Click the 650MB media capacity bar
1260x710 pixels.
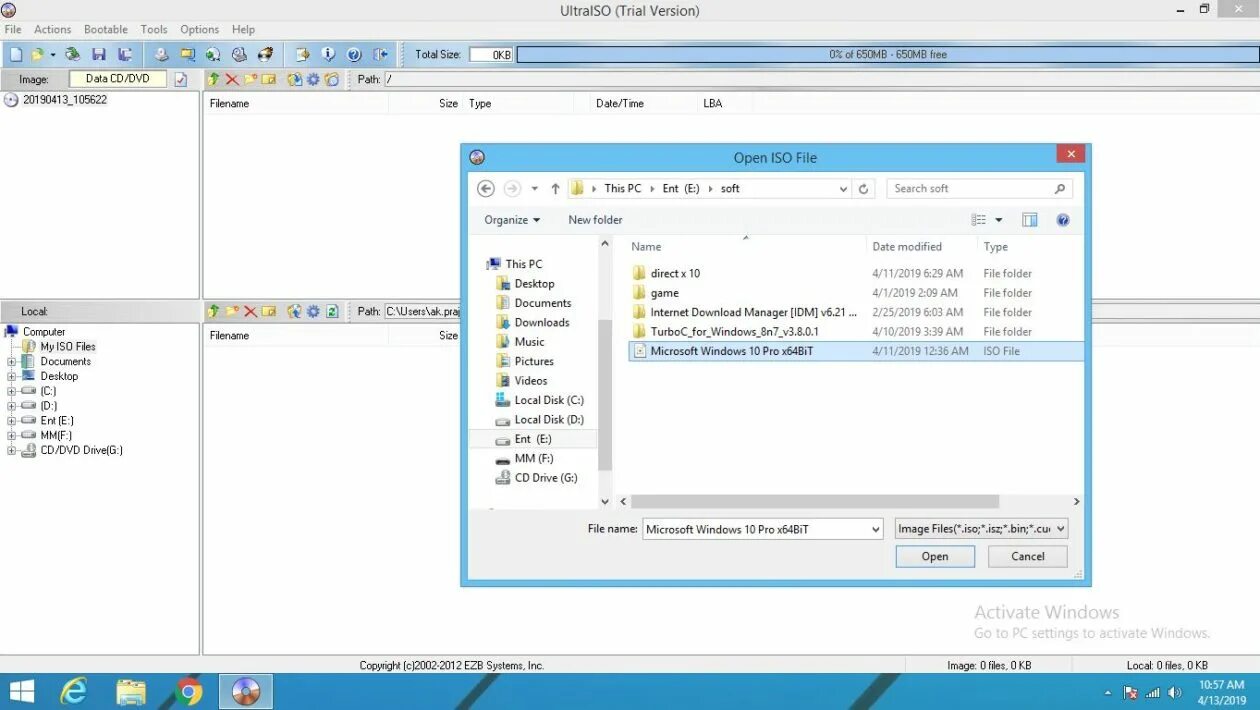pos(888,55)
